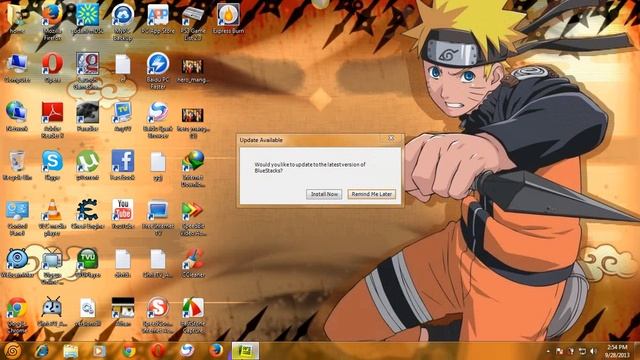Open the Control Panel desktop icon

click(17, 217)
